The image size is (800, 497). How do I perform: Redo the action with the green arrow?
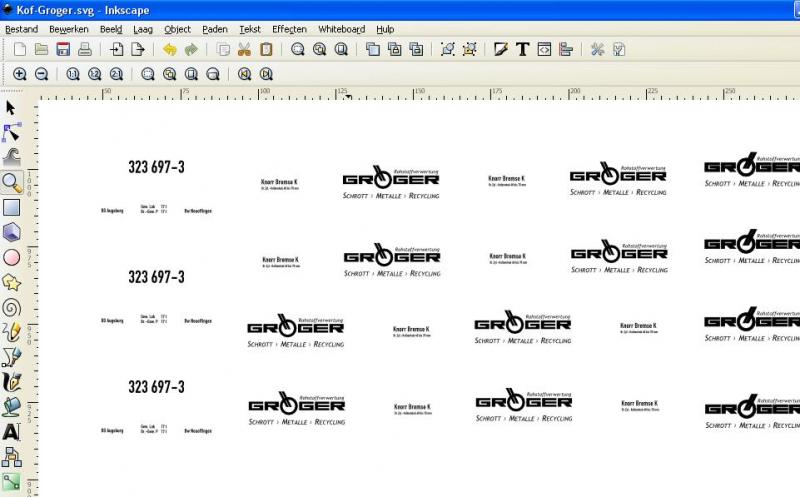coord(191,49)
